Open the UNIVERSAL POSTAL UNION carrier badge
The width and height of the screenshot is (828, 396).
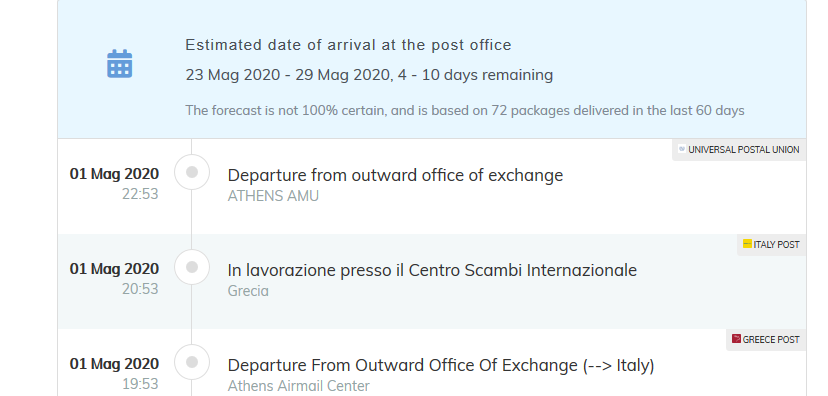pyautogui.click(x=739, y=150)
